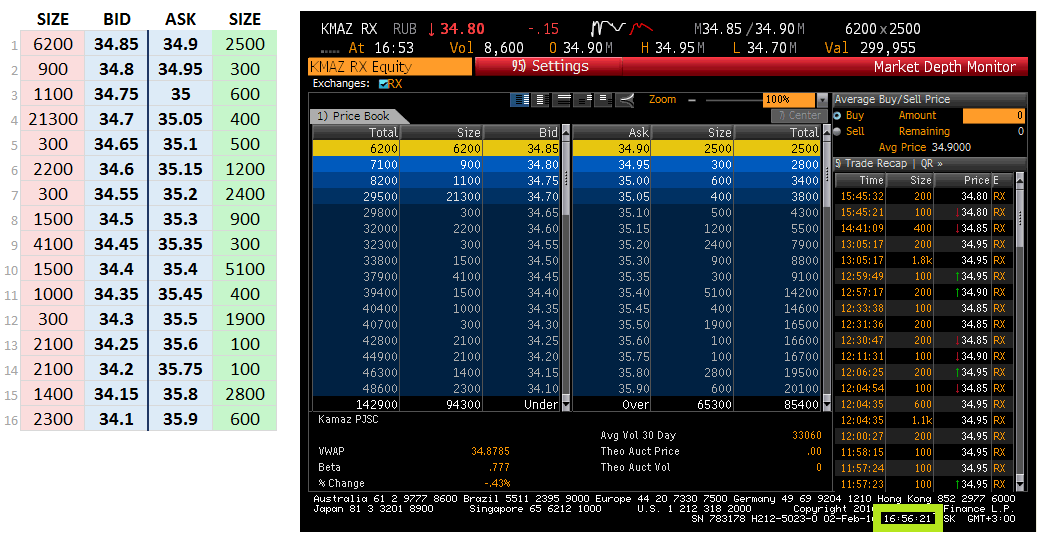The image size is (1040, 536).
Task: Click 21300 in the left table's pink size column
Action: pos(53,119)
